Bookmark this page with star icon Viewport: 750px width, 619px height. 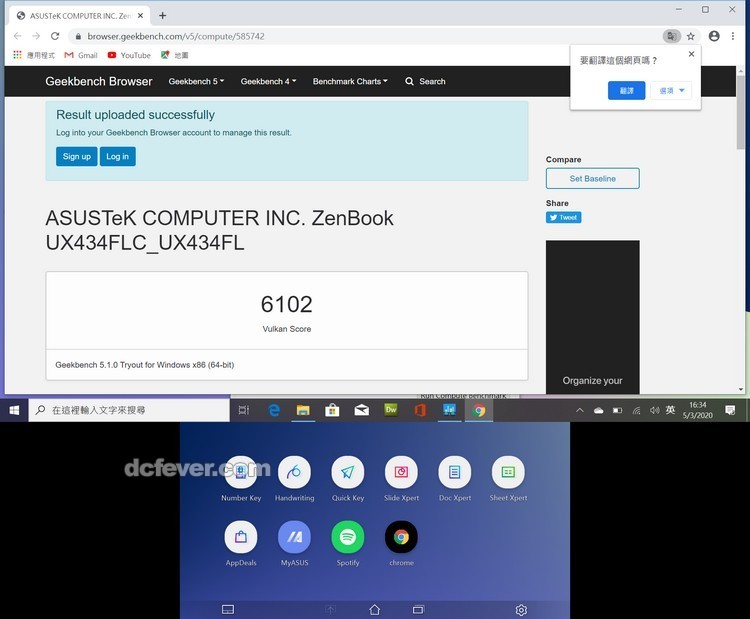691,36
